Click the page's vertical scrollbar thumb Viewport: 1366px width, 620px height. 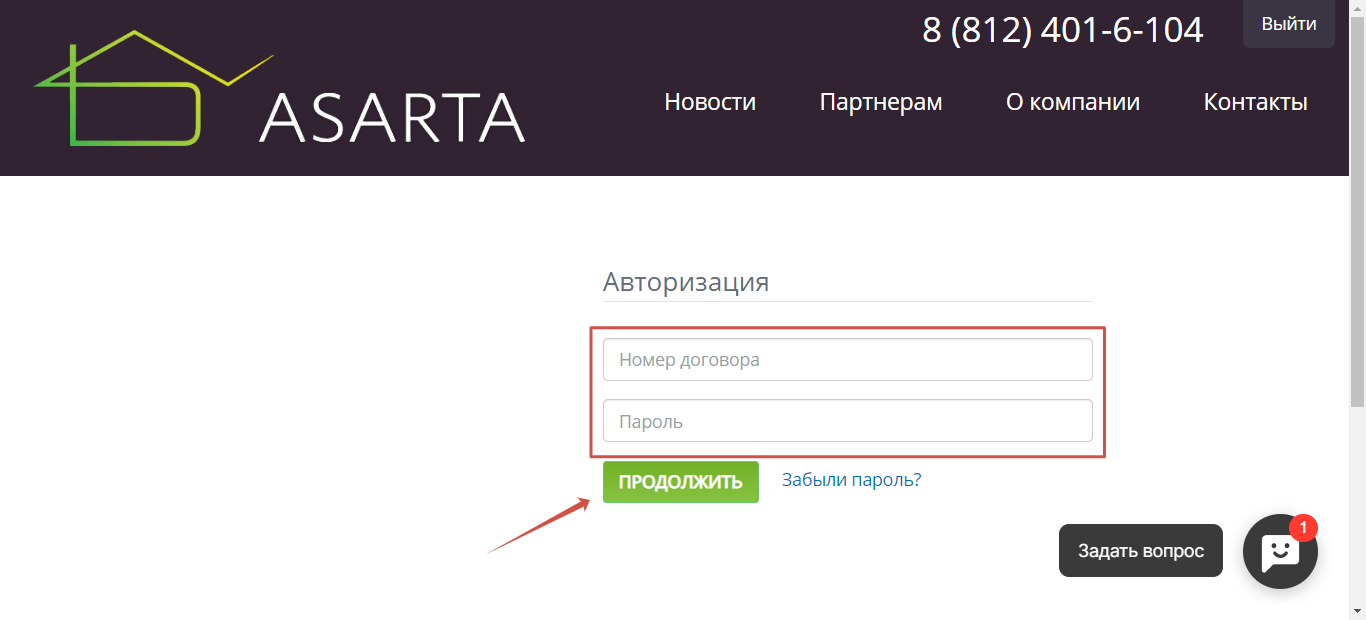pos(1357,210)
